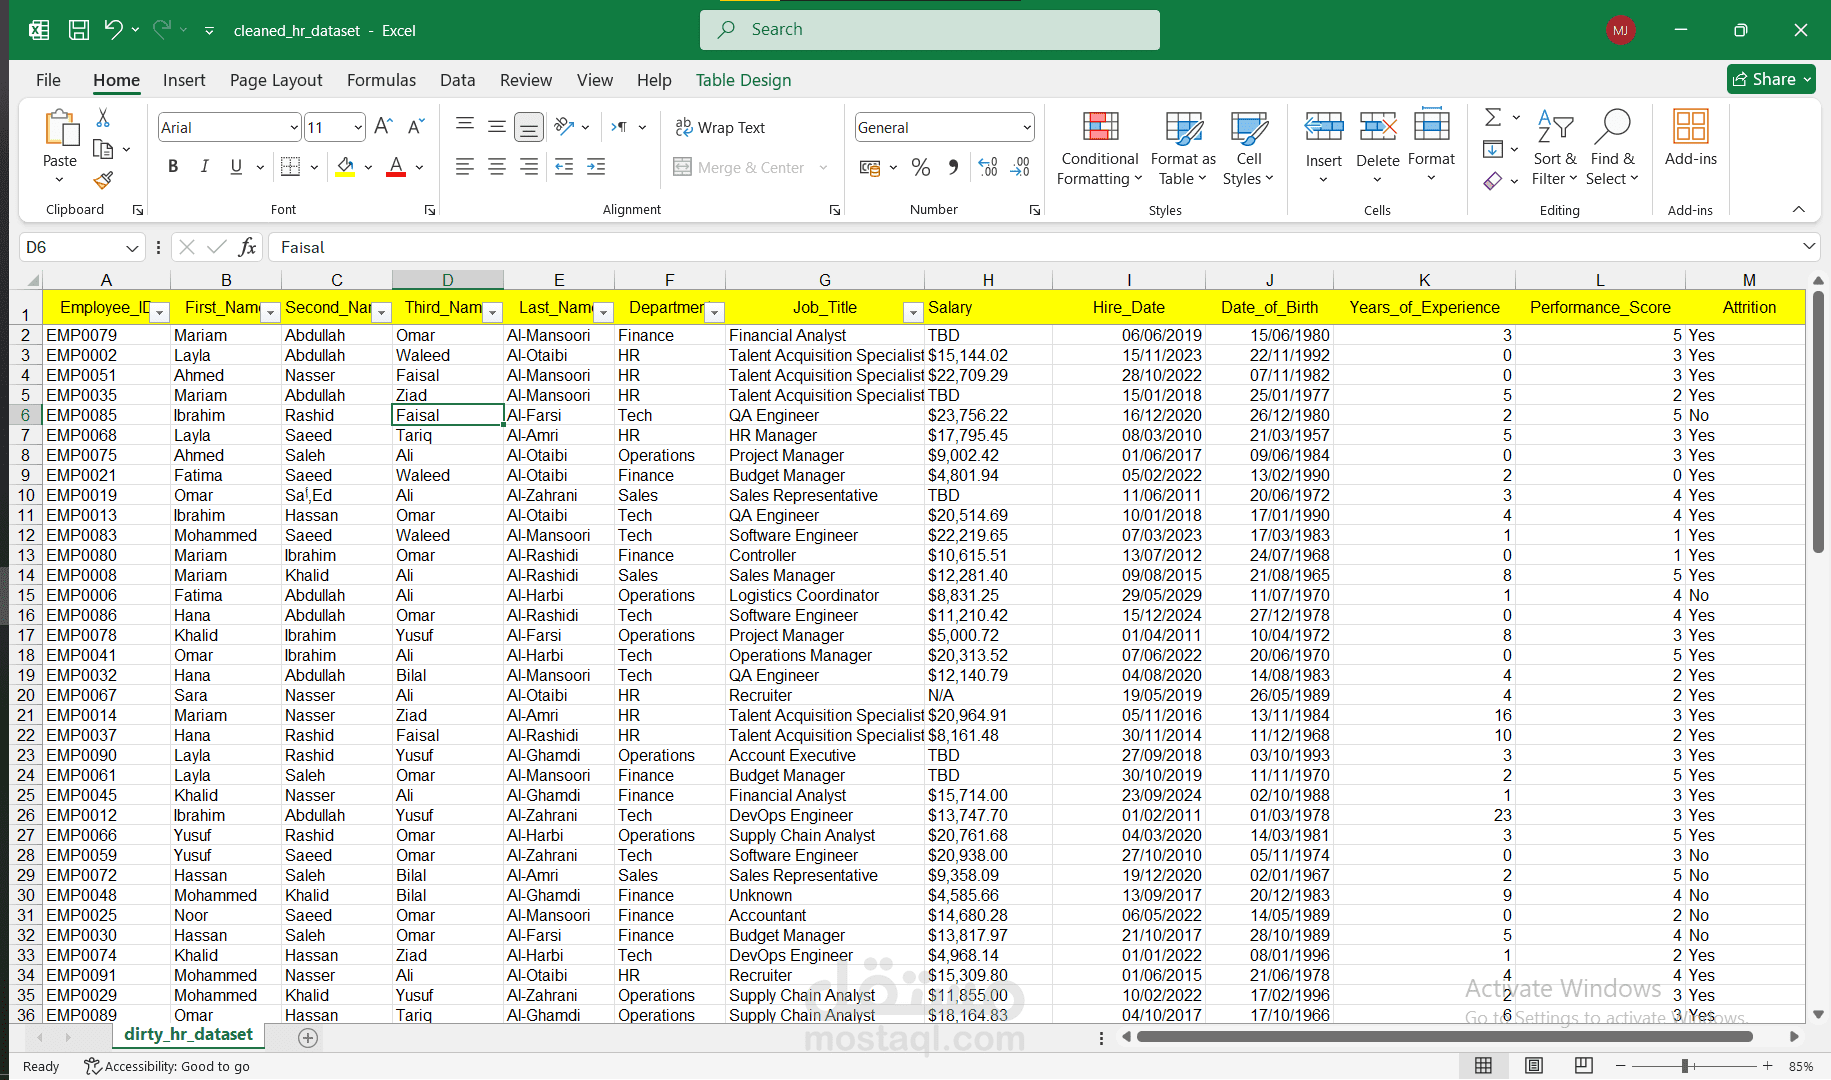Toggle Bold formatting
1831x1080 pixels.
(173, 167)
